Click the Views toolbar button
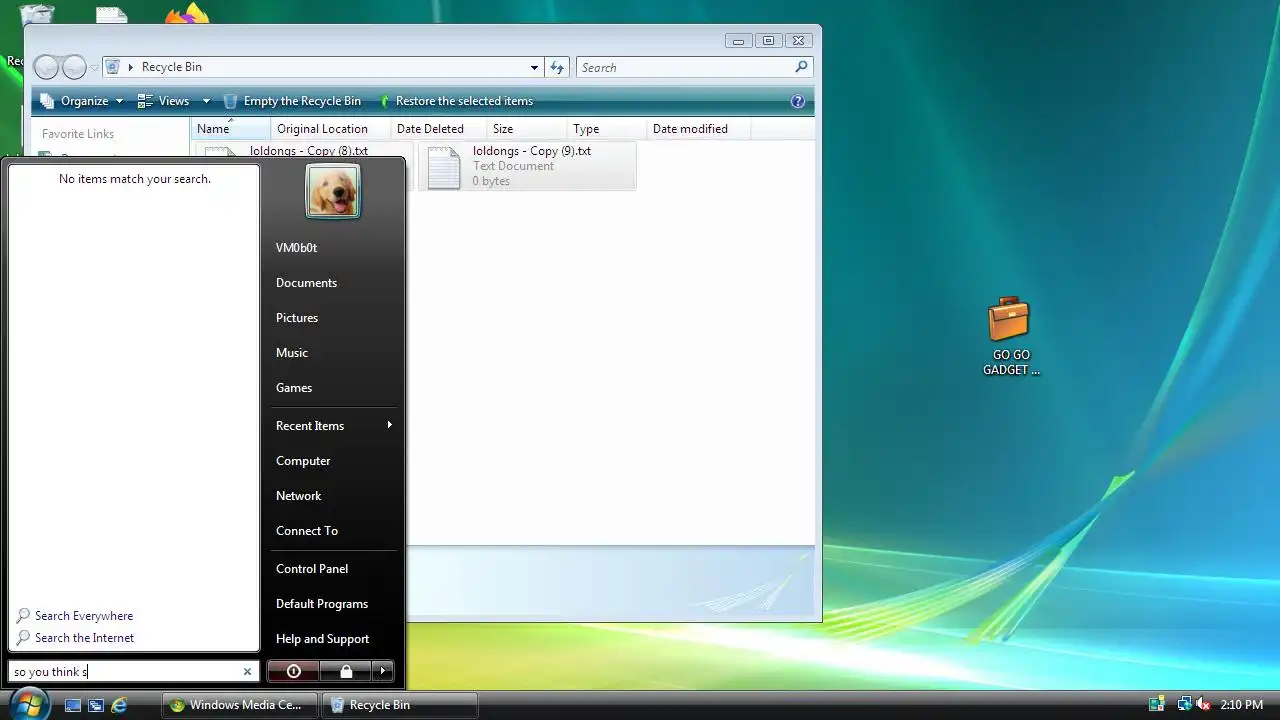This screenshot has width=1280, height=720. pyautogui.click(x=164, y=101)
